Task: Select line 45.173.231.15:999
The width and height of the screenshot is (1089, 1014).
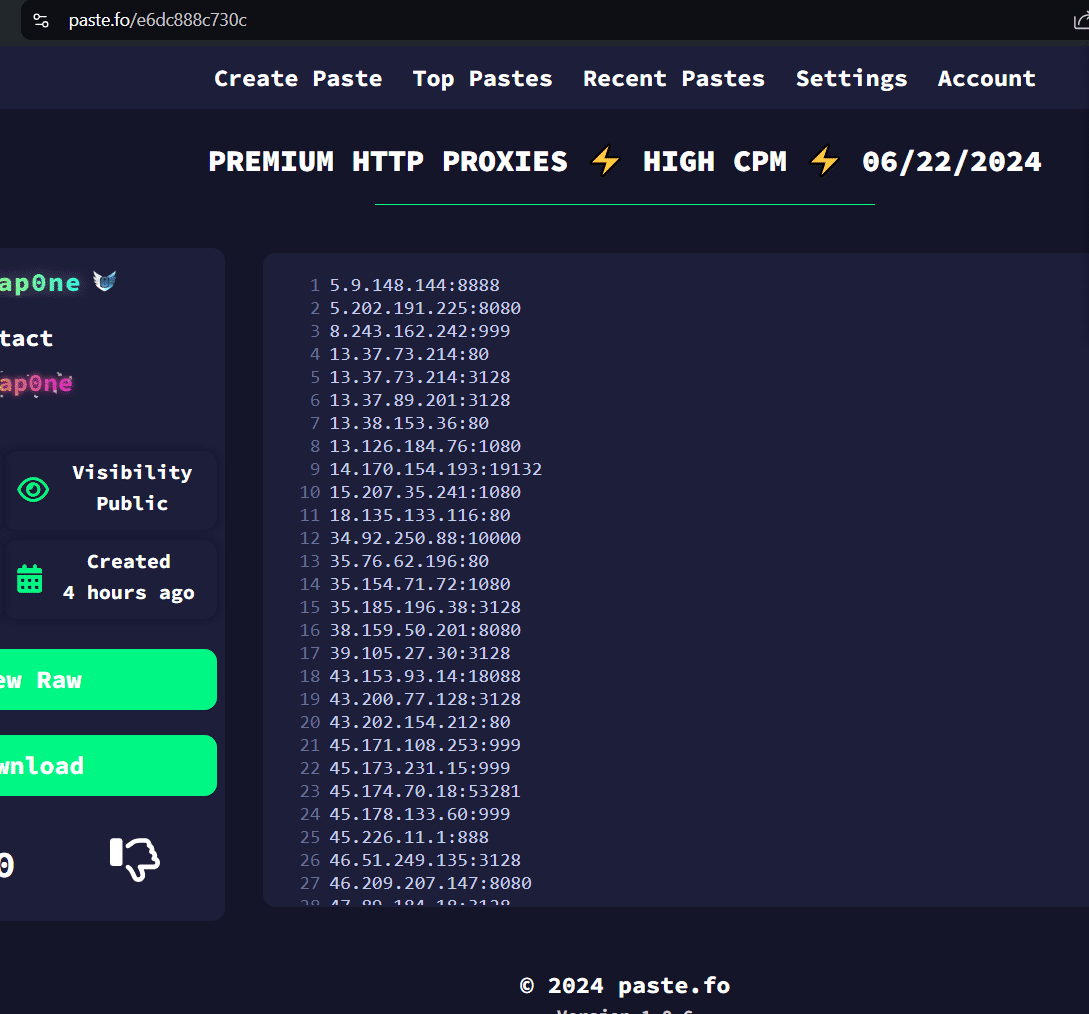Action: pos(419,768)
